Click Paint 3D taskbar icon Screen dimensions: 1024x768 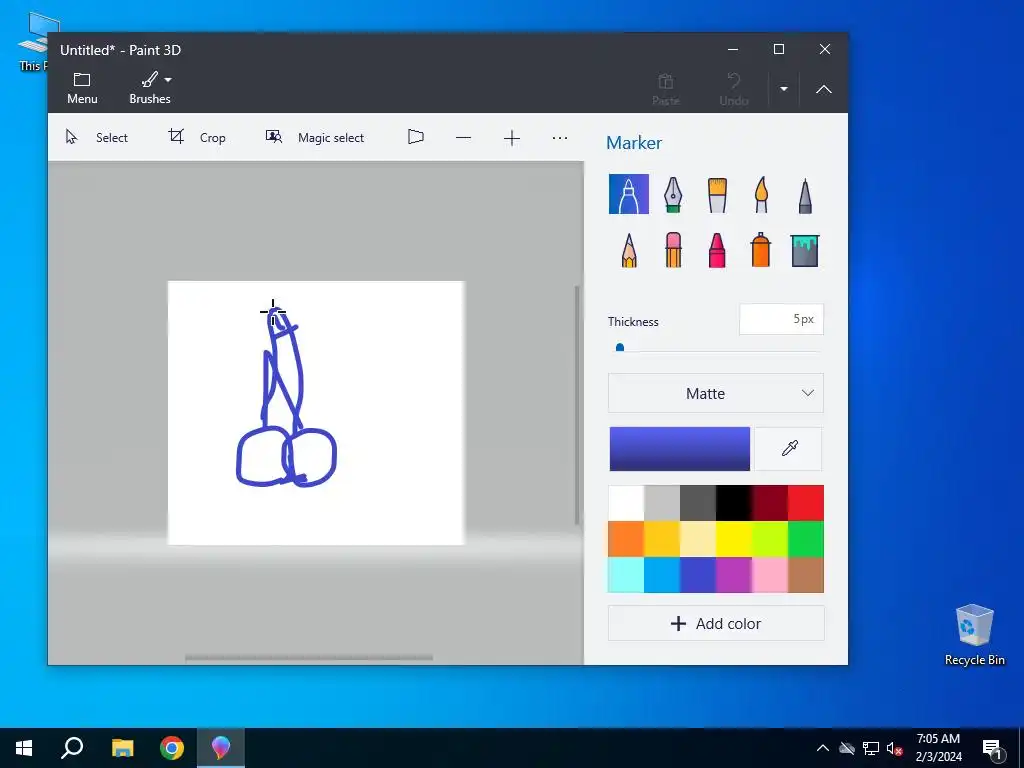[x=221, y=748]
